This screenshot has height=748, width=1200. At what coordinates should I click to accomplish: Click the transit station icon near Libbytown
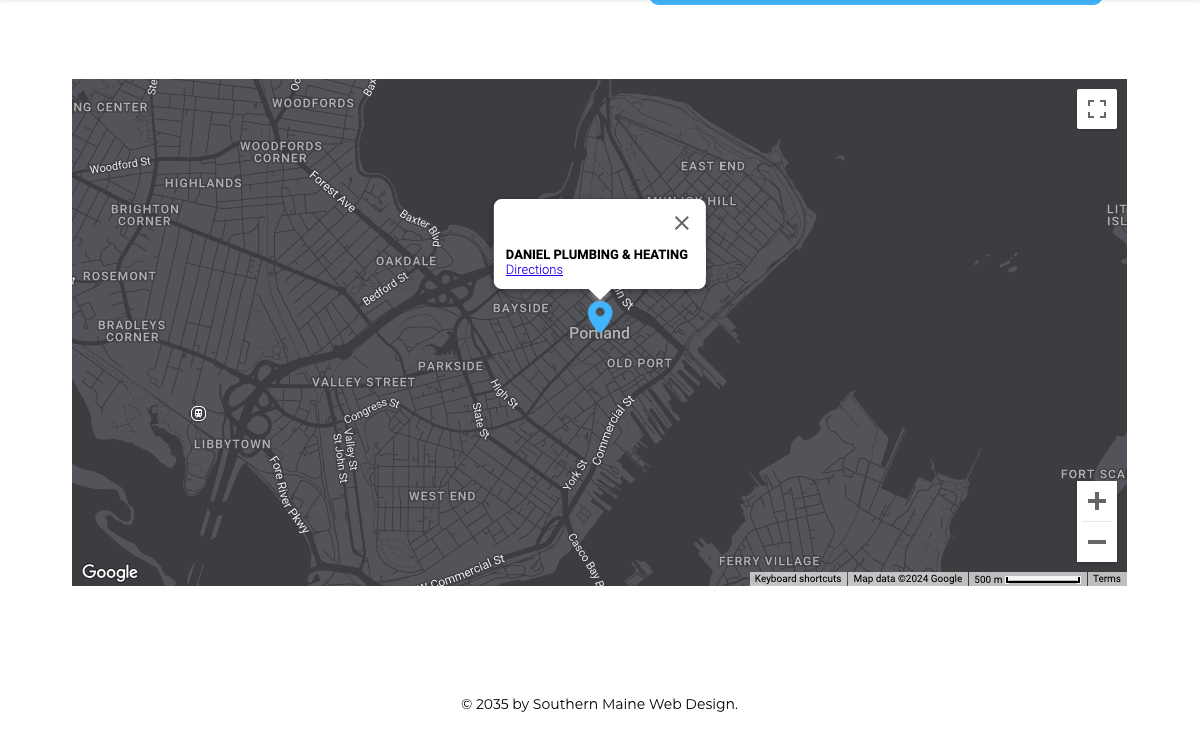[x=198, y=413]
